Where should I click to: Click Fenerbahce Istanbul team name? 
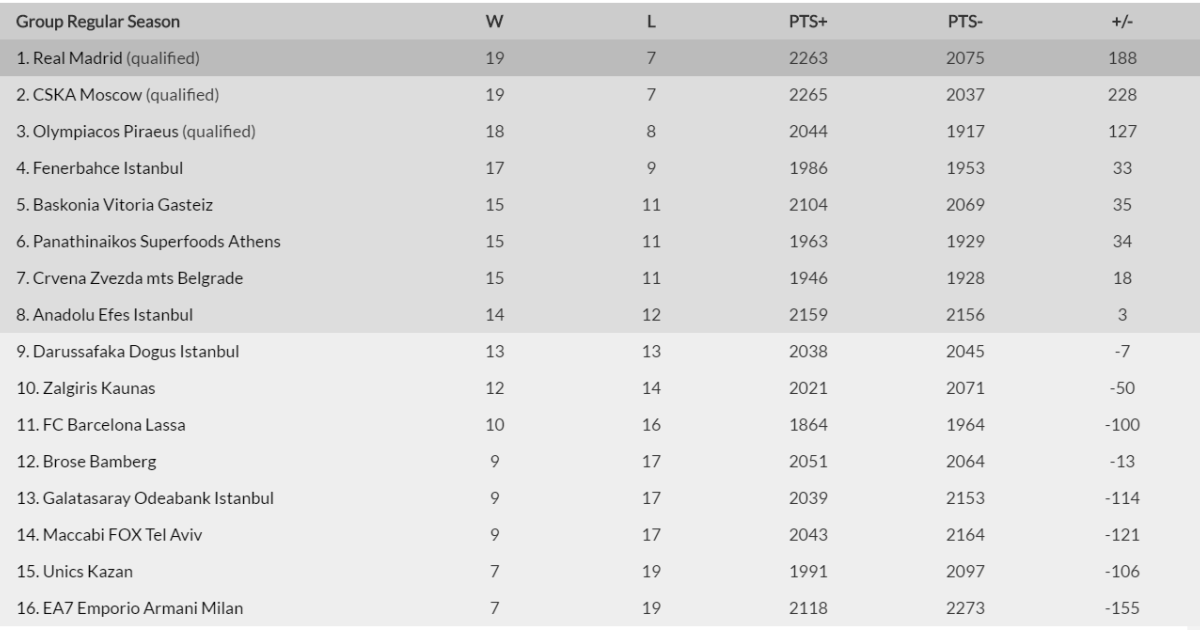click(100, 168)
